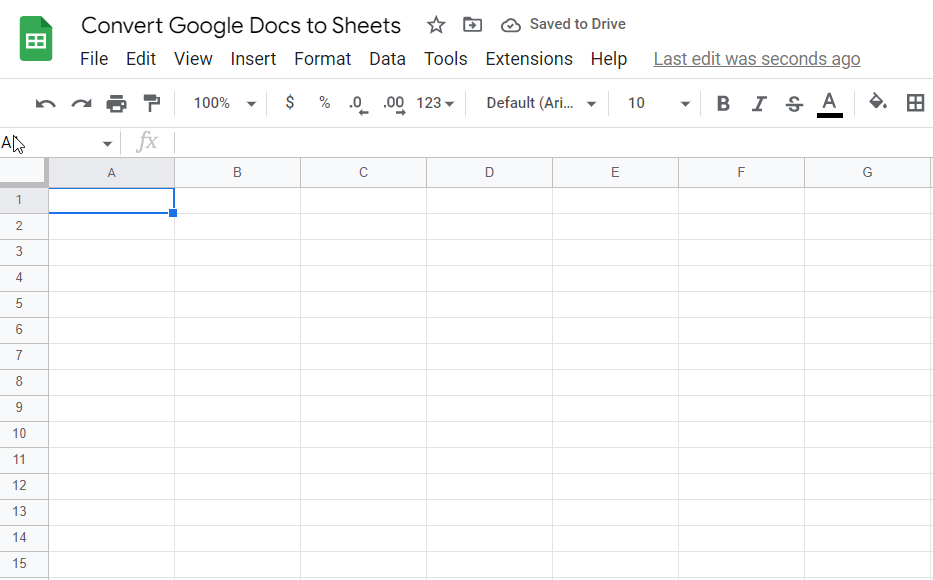The height and width of the screenshot is (580, 933).
Task: Decrease decimal places
Action: click(358, 104)
